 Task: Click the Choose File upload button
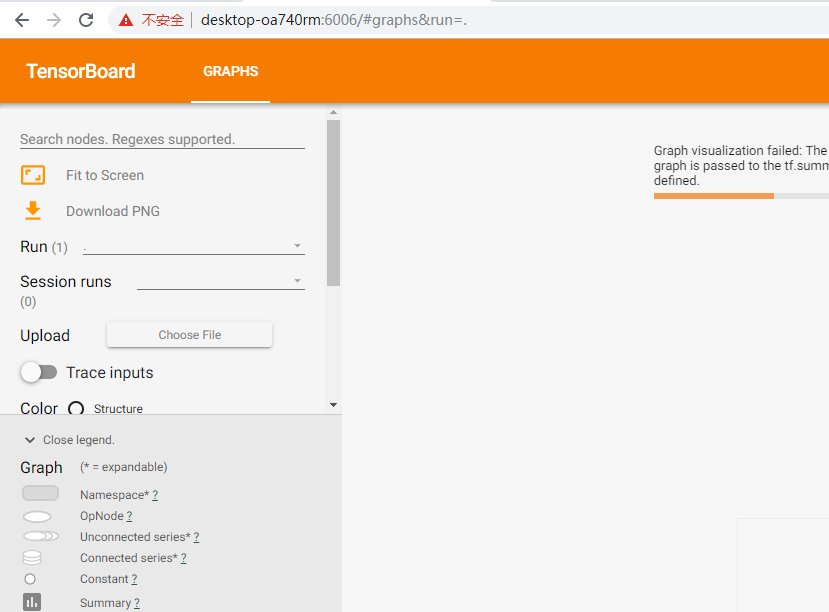(189, 335)
